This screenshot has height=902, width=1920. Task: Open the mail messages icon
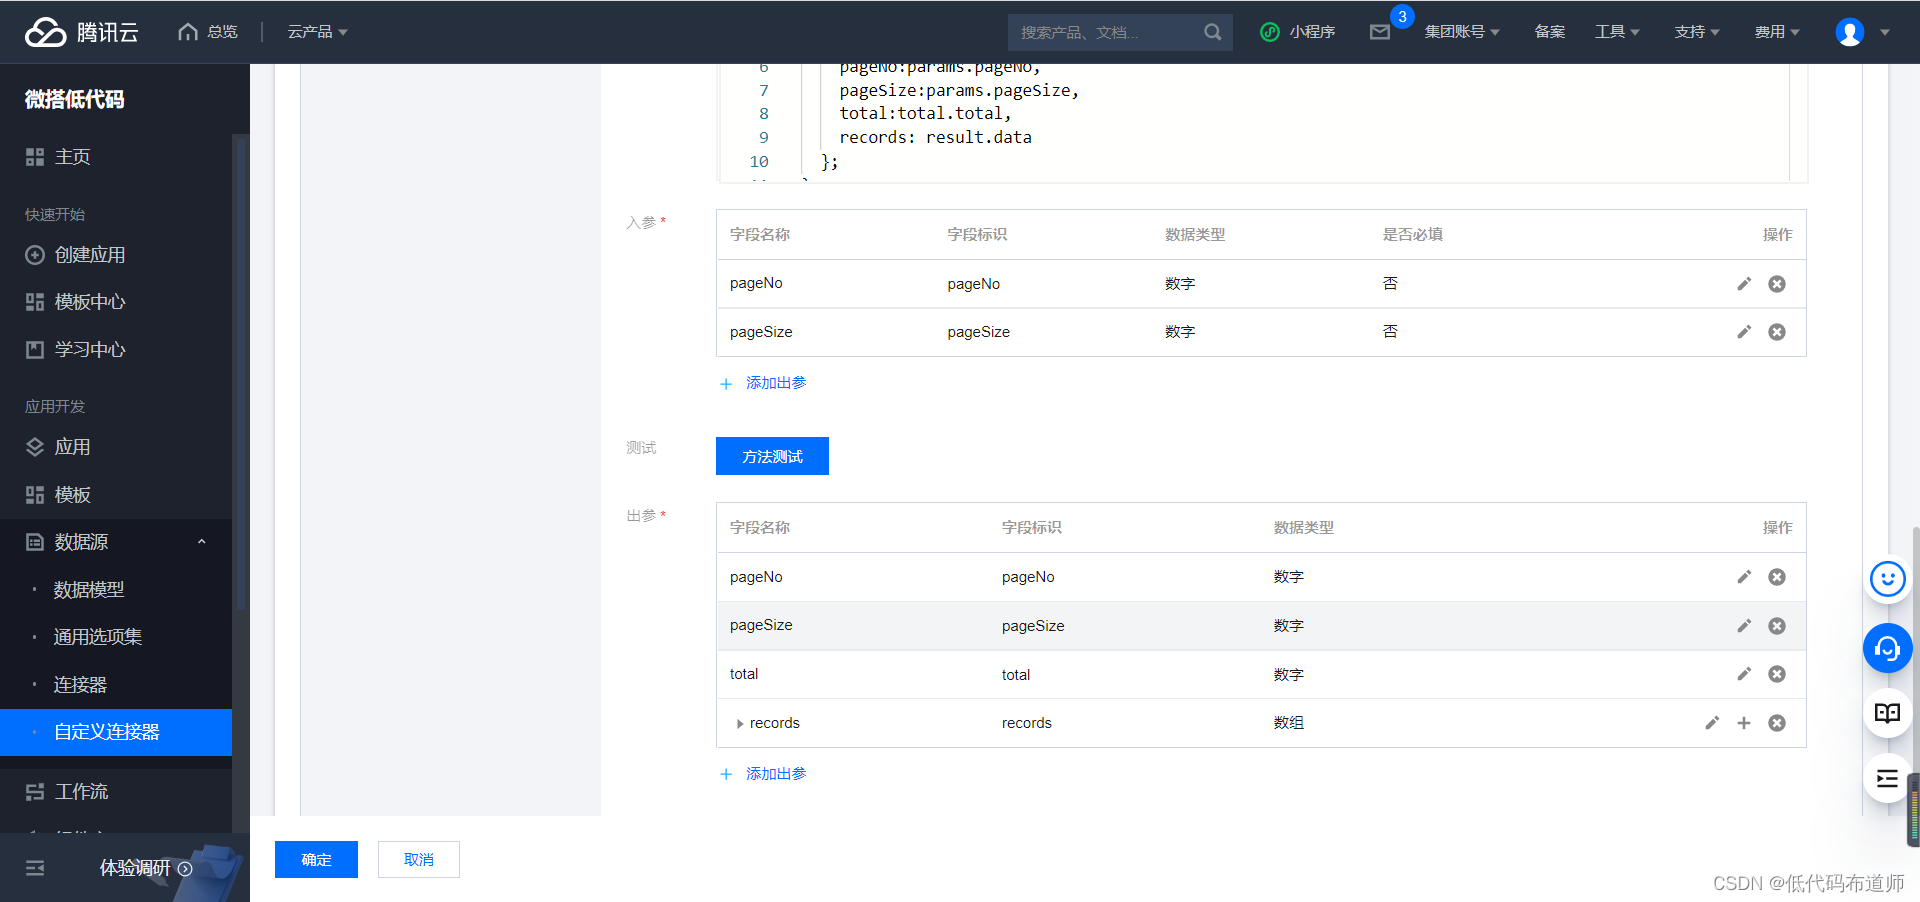tap(1380, 32)
